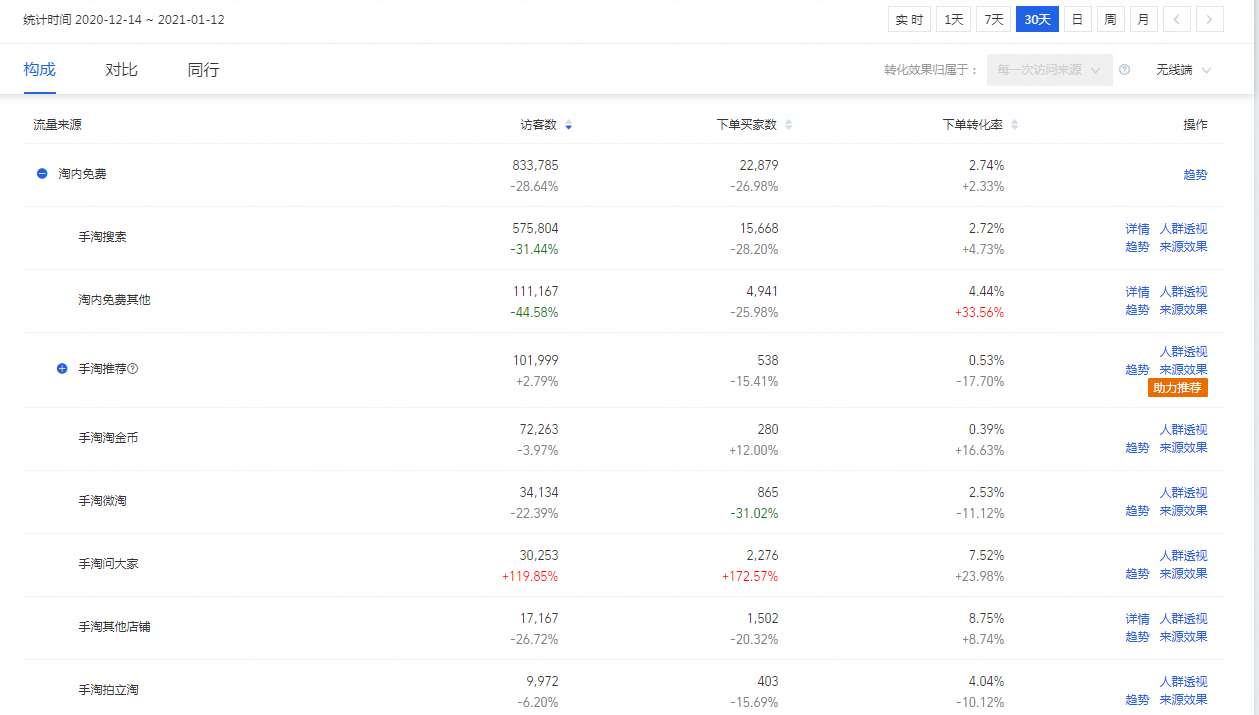Collapse the 淘内免费 row
This screenshot has width=1259, height=715.
[42, 174]
